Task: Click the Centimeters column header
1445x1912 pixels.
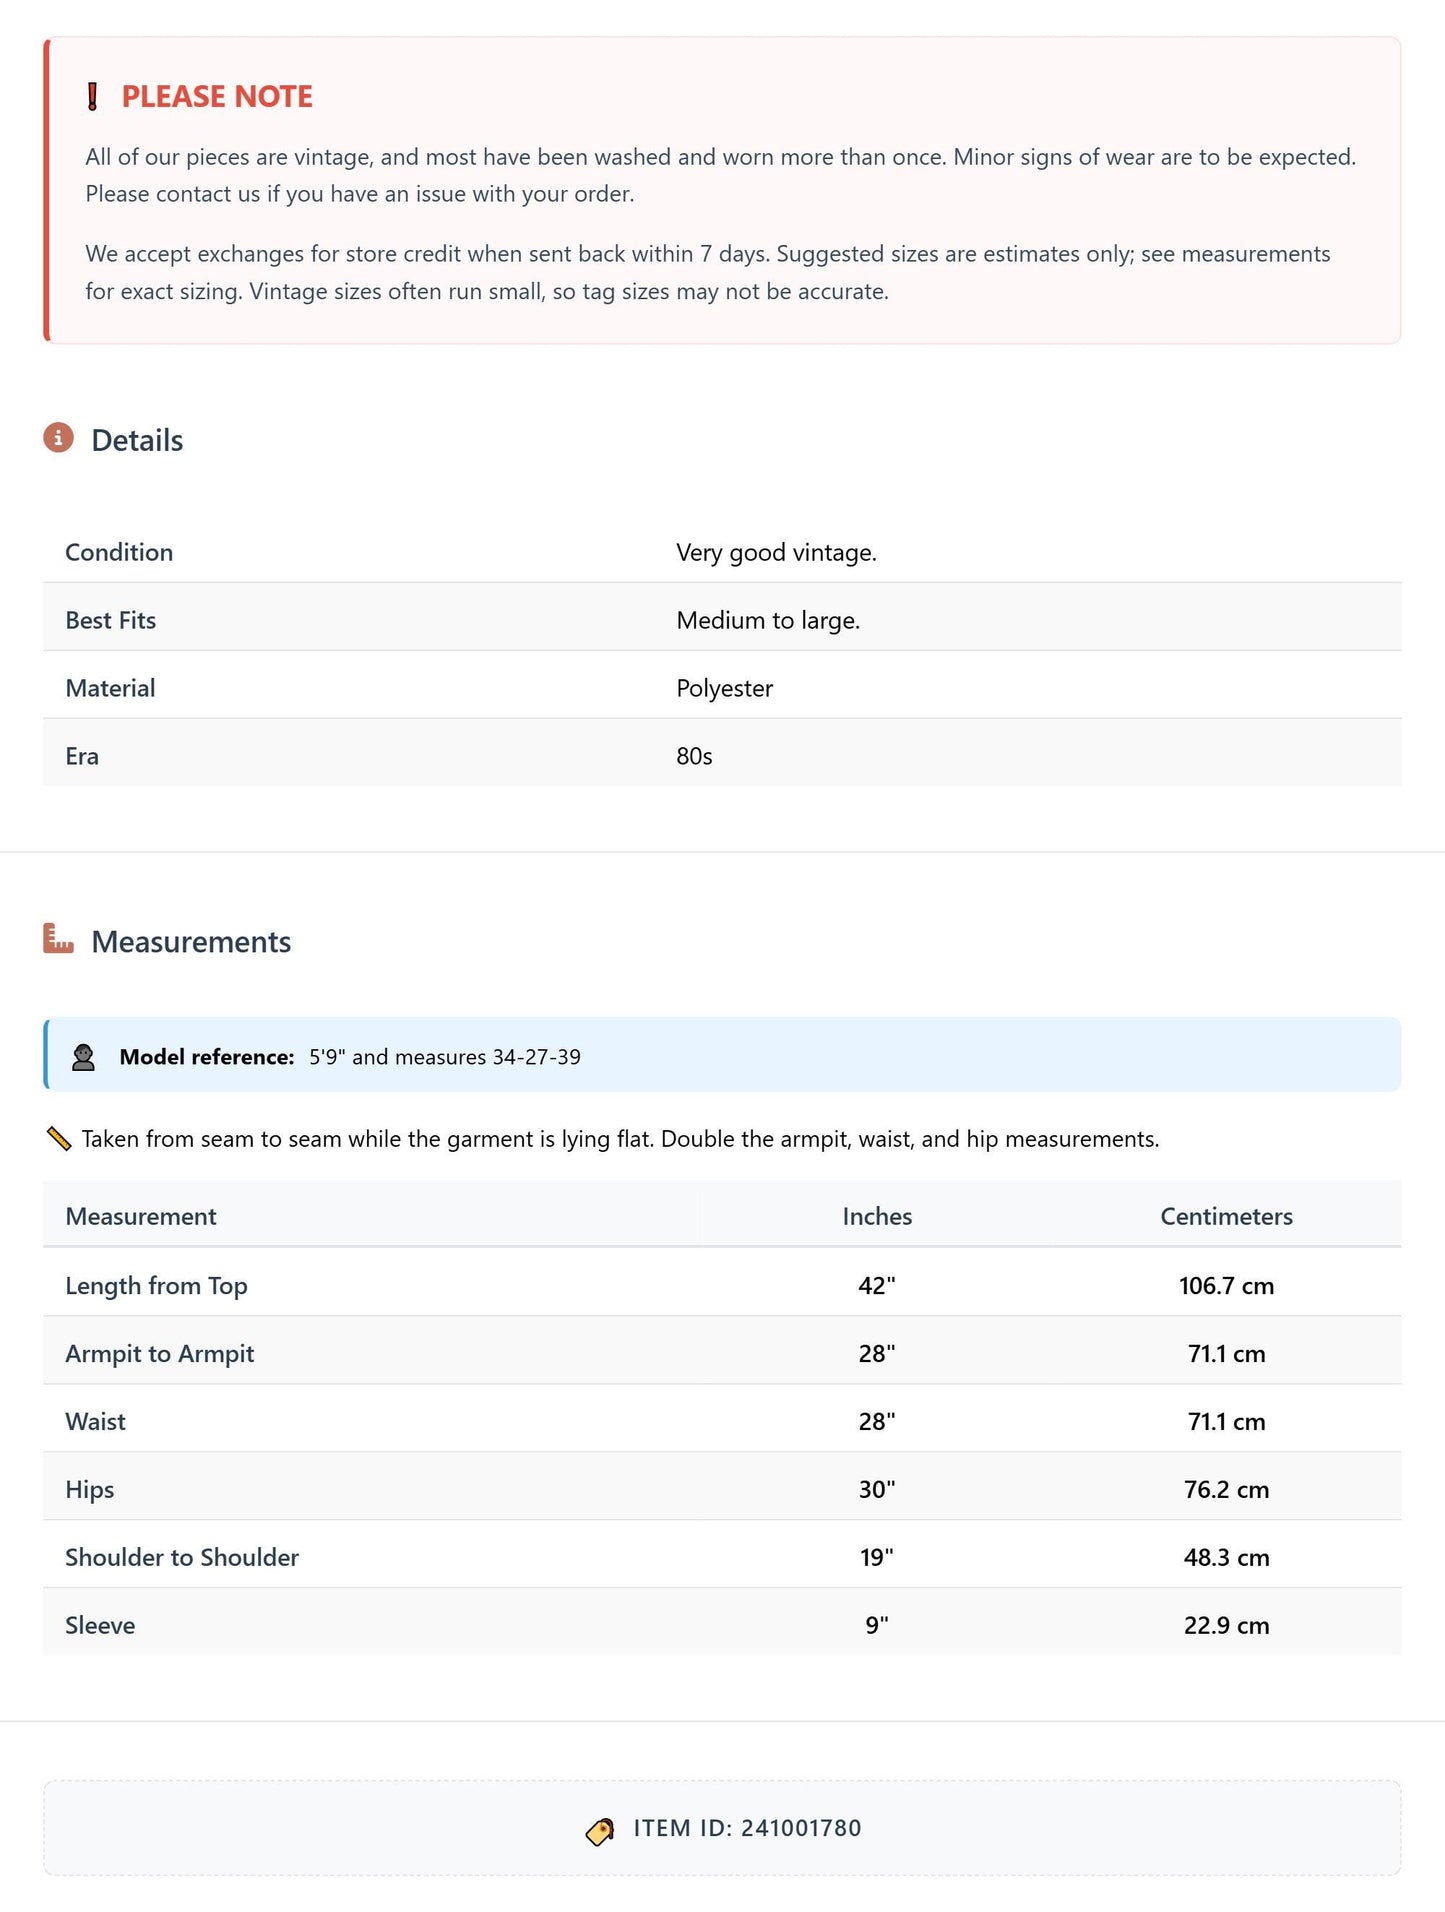Action: (1226, 1216)
